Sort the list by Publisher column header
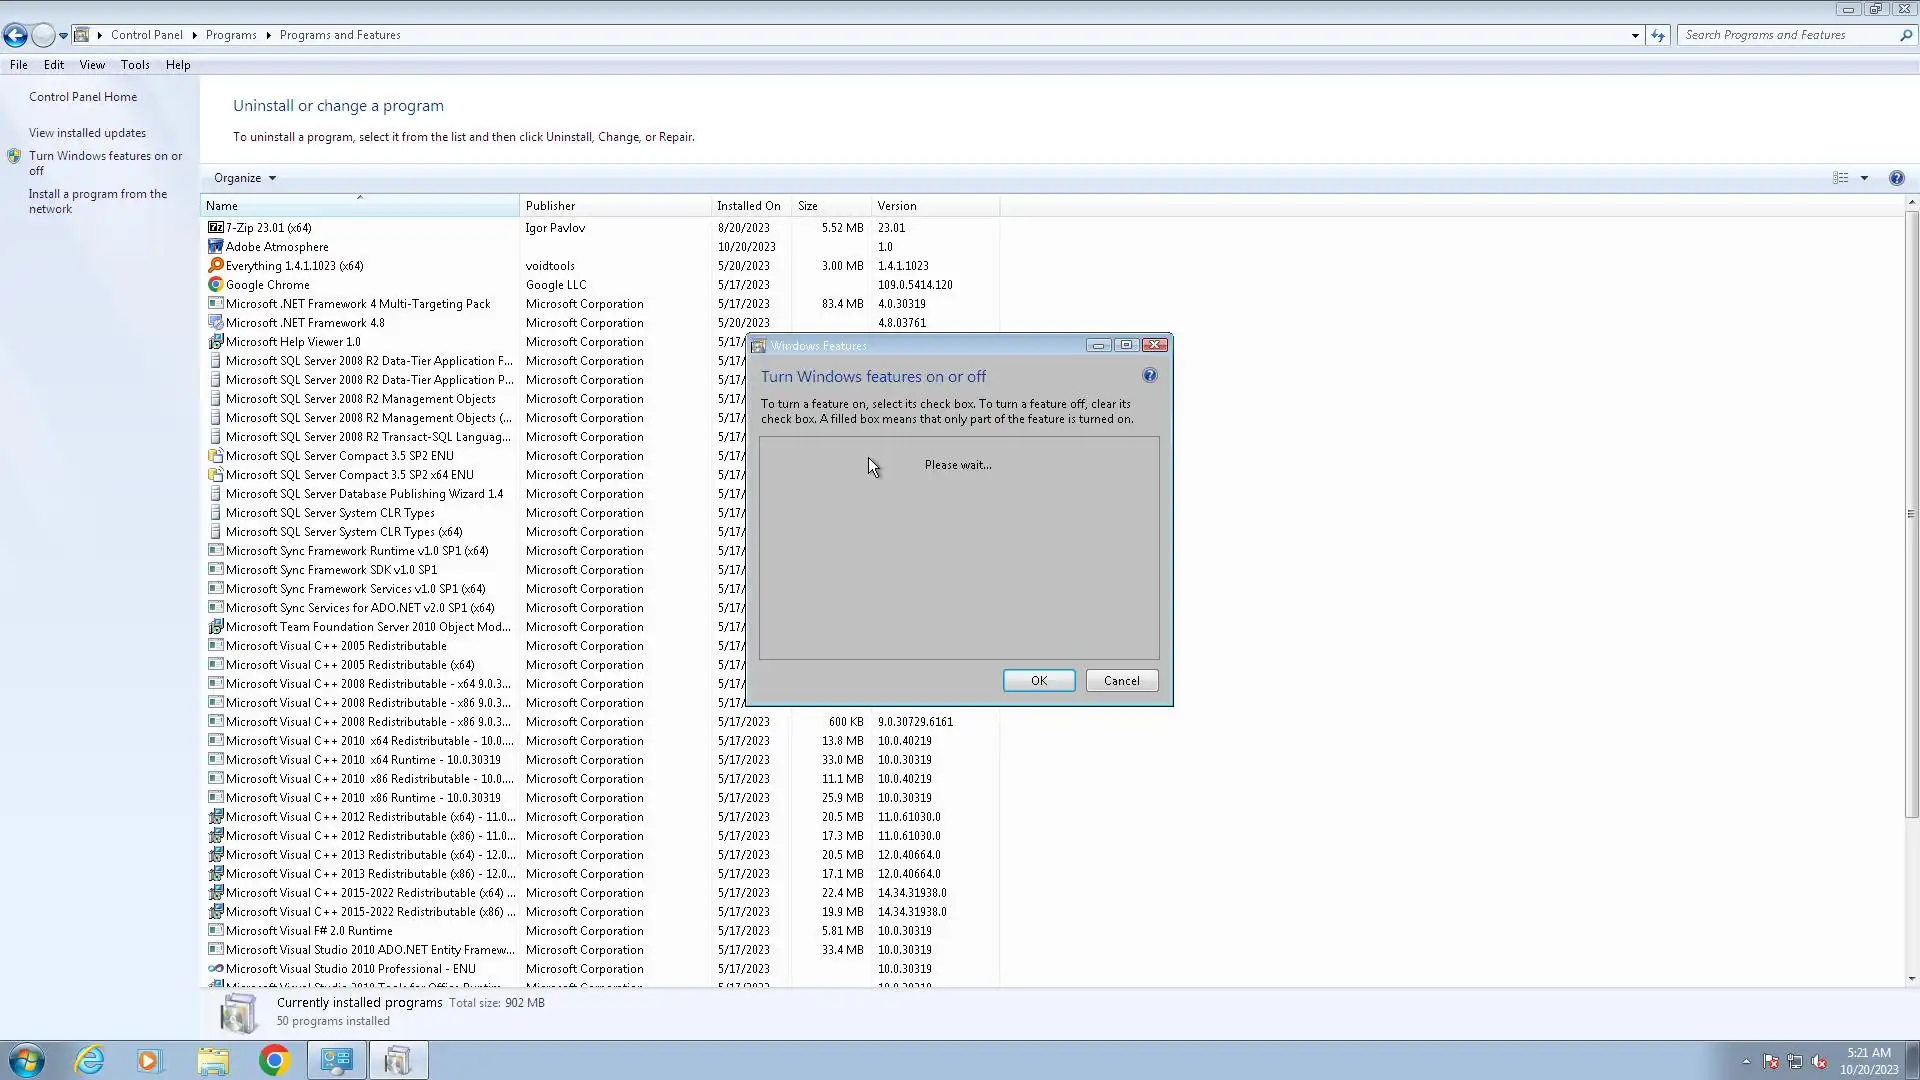The width and height of the screenshot is (1920, 1080). point(550,206)
